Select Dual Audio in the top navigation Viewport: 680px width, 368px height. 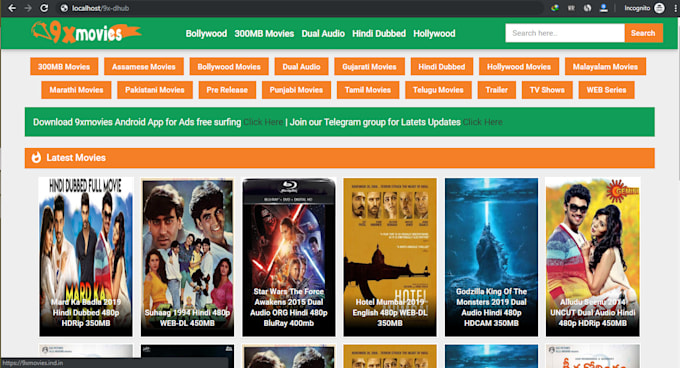pos(323,33)
